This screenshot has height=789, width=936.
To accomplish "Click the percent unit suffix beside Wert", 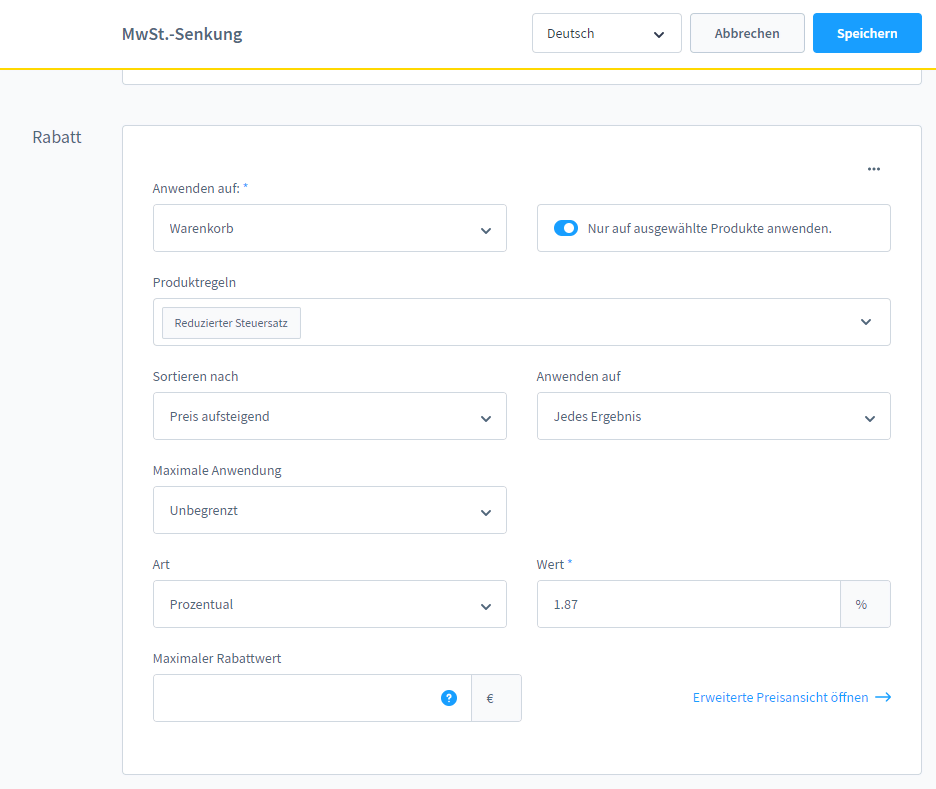I will 865,604.
